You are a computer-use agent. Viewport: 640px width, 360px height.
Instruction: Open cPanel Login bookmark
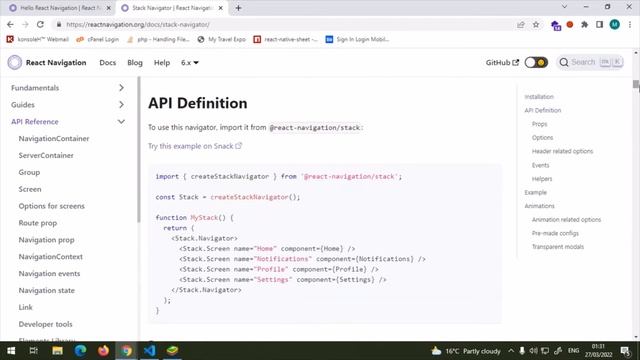point(98,39)
